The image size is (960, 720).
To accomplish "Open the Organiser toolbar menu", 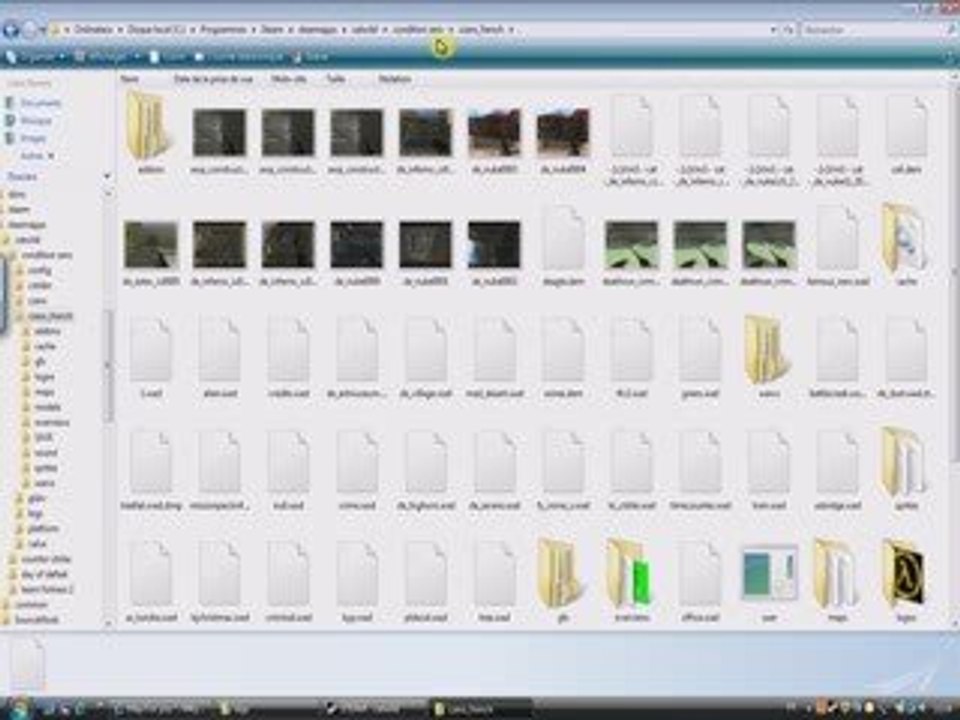I will click(x=34, y=57).
